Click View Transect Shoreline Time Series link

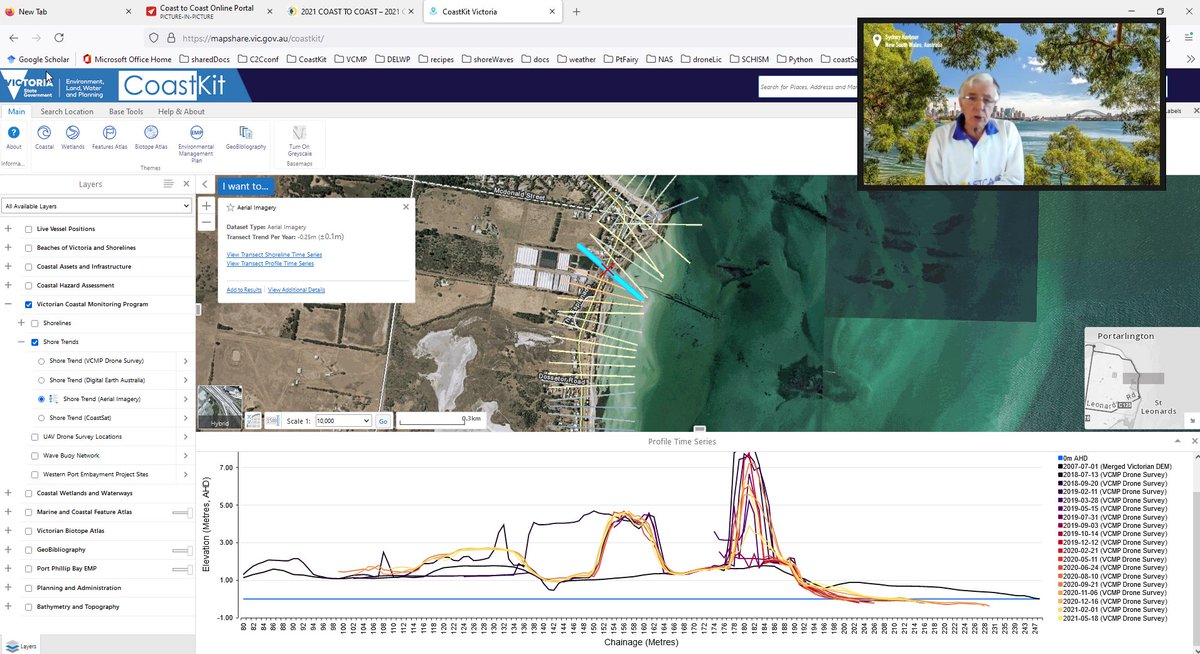274,255
